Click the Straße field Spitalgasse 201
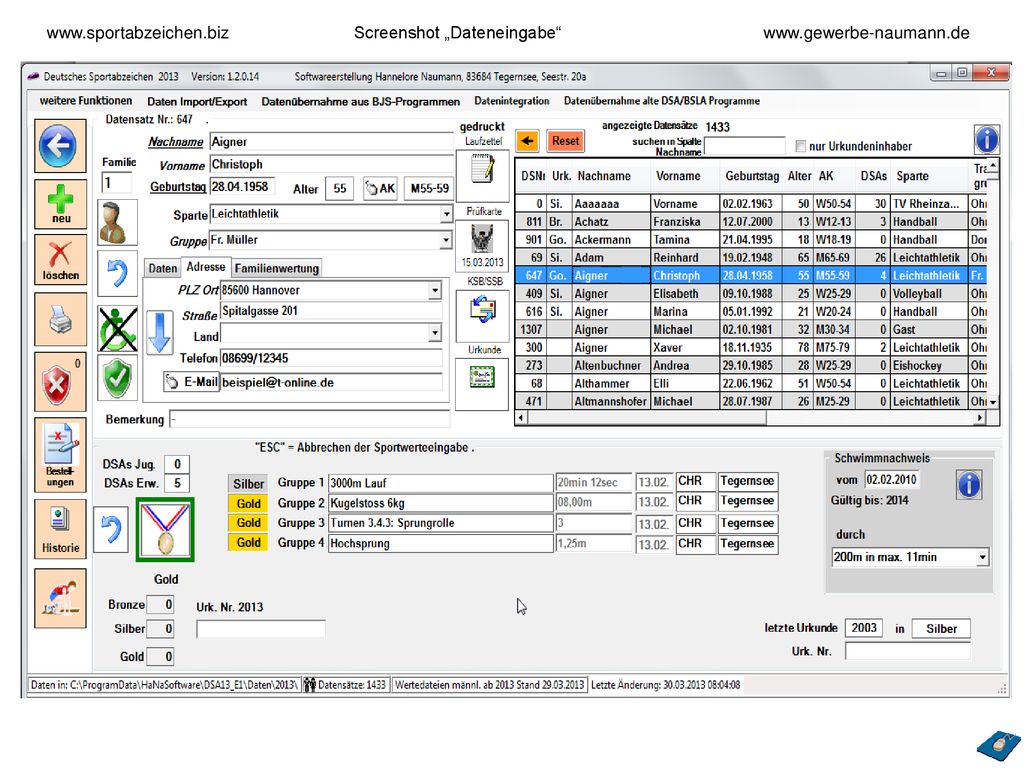 click(331, 311)
